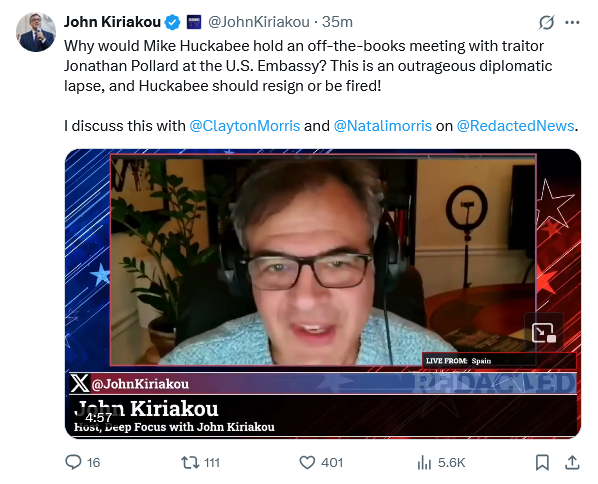This screenshot has height=484, width=598.
Task: Click the share upload icon
Action: pos(572,462)
